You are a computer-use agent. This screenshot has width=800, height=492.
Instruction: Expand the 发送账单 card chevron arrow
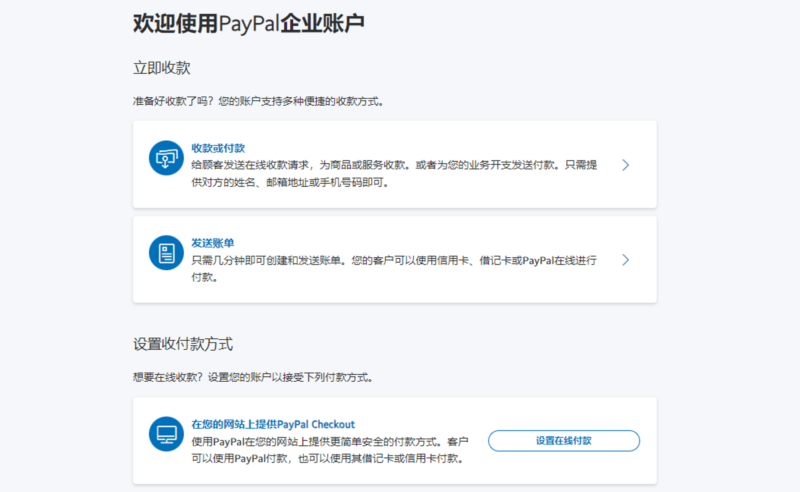tap(626, 260)
